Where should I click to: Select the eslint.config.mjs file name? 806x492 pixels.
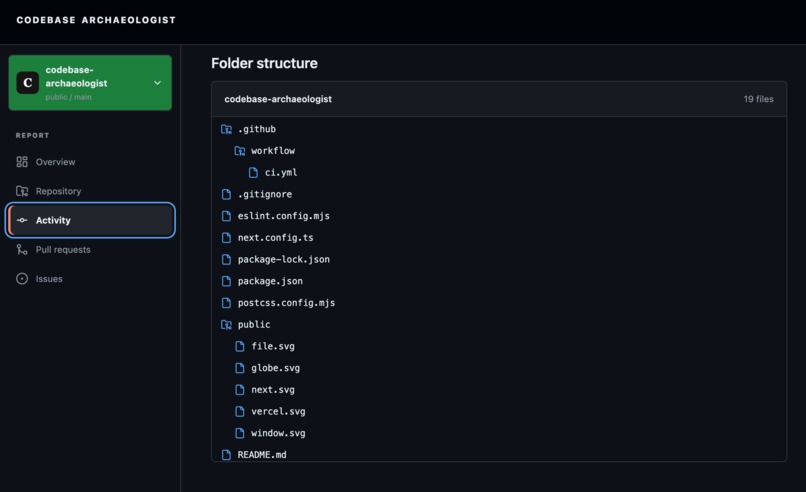(x=284, y=216)
